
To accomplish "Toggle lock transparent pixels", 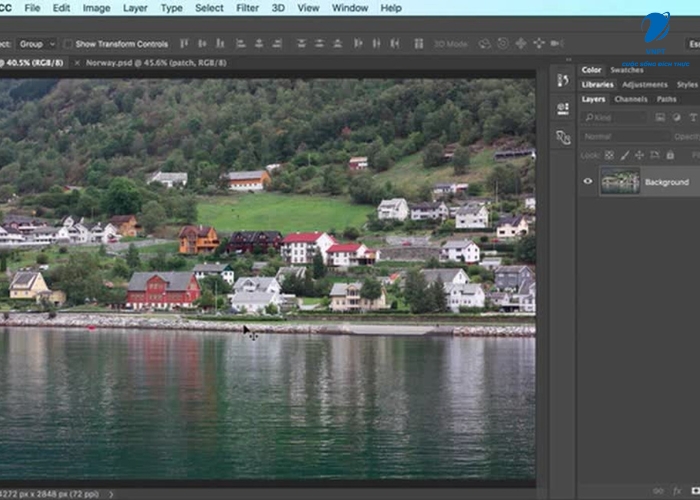I will click(x=609, y=155).
